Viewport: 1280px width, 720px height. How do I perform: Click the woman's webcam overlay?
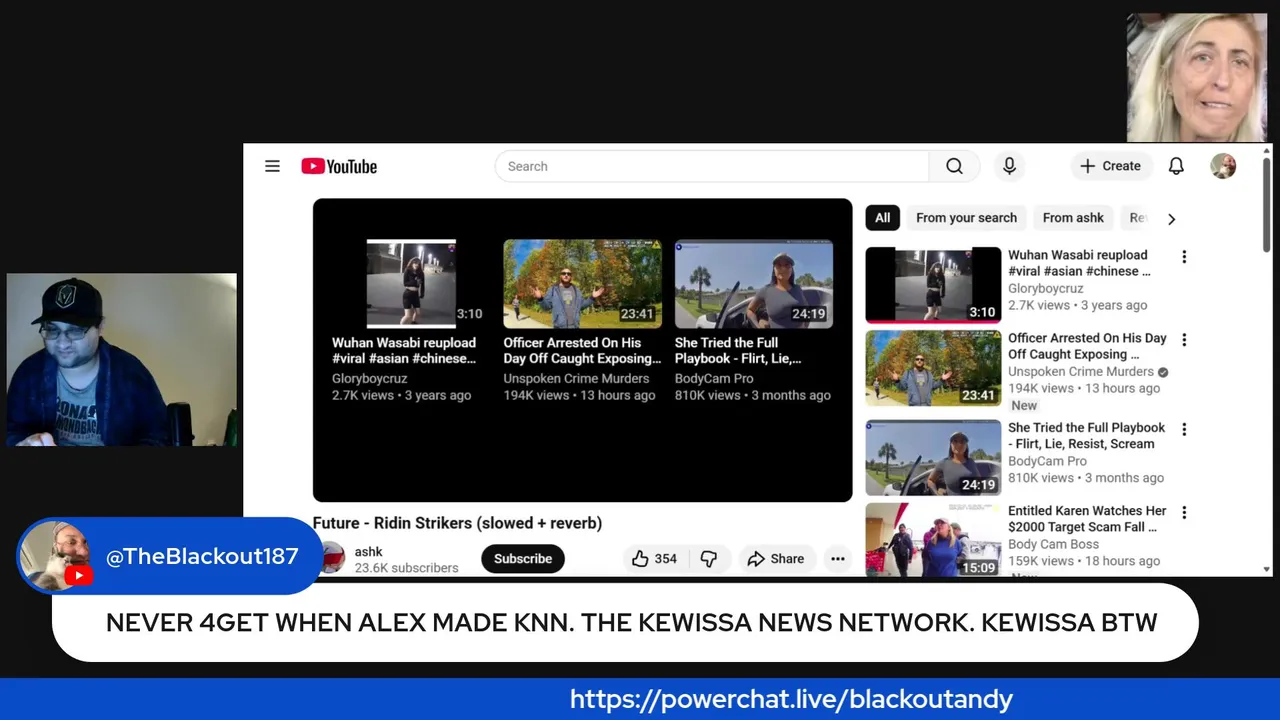(x=1197, y=78)
